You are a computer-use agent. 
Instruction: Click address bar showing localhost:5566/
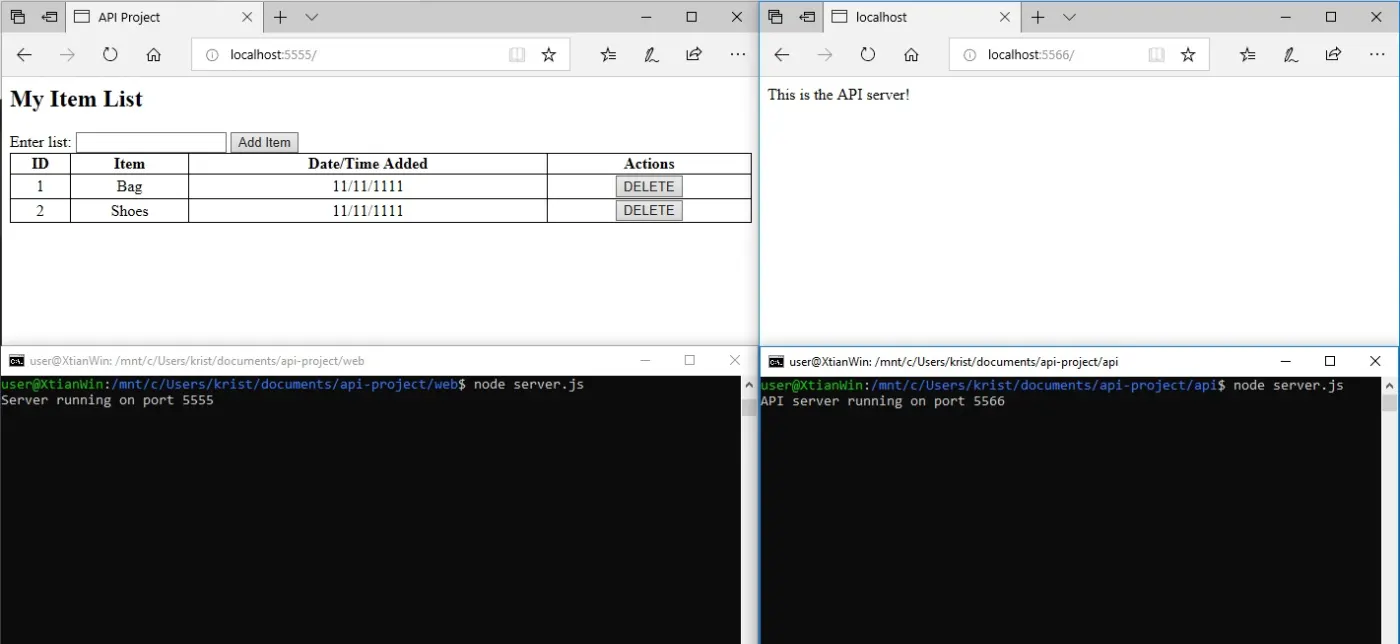[1079, 55]
